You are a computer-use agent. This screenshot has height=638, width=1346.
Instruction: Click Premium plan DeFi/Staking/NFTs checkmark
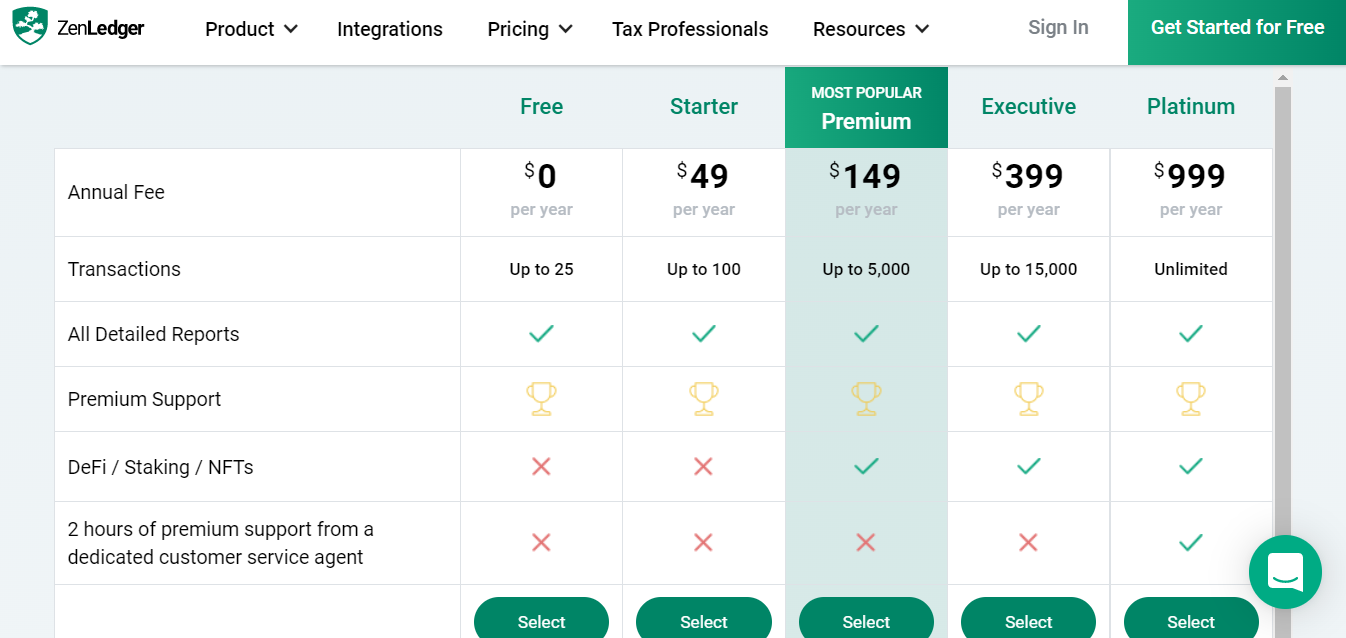866,465
